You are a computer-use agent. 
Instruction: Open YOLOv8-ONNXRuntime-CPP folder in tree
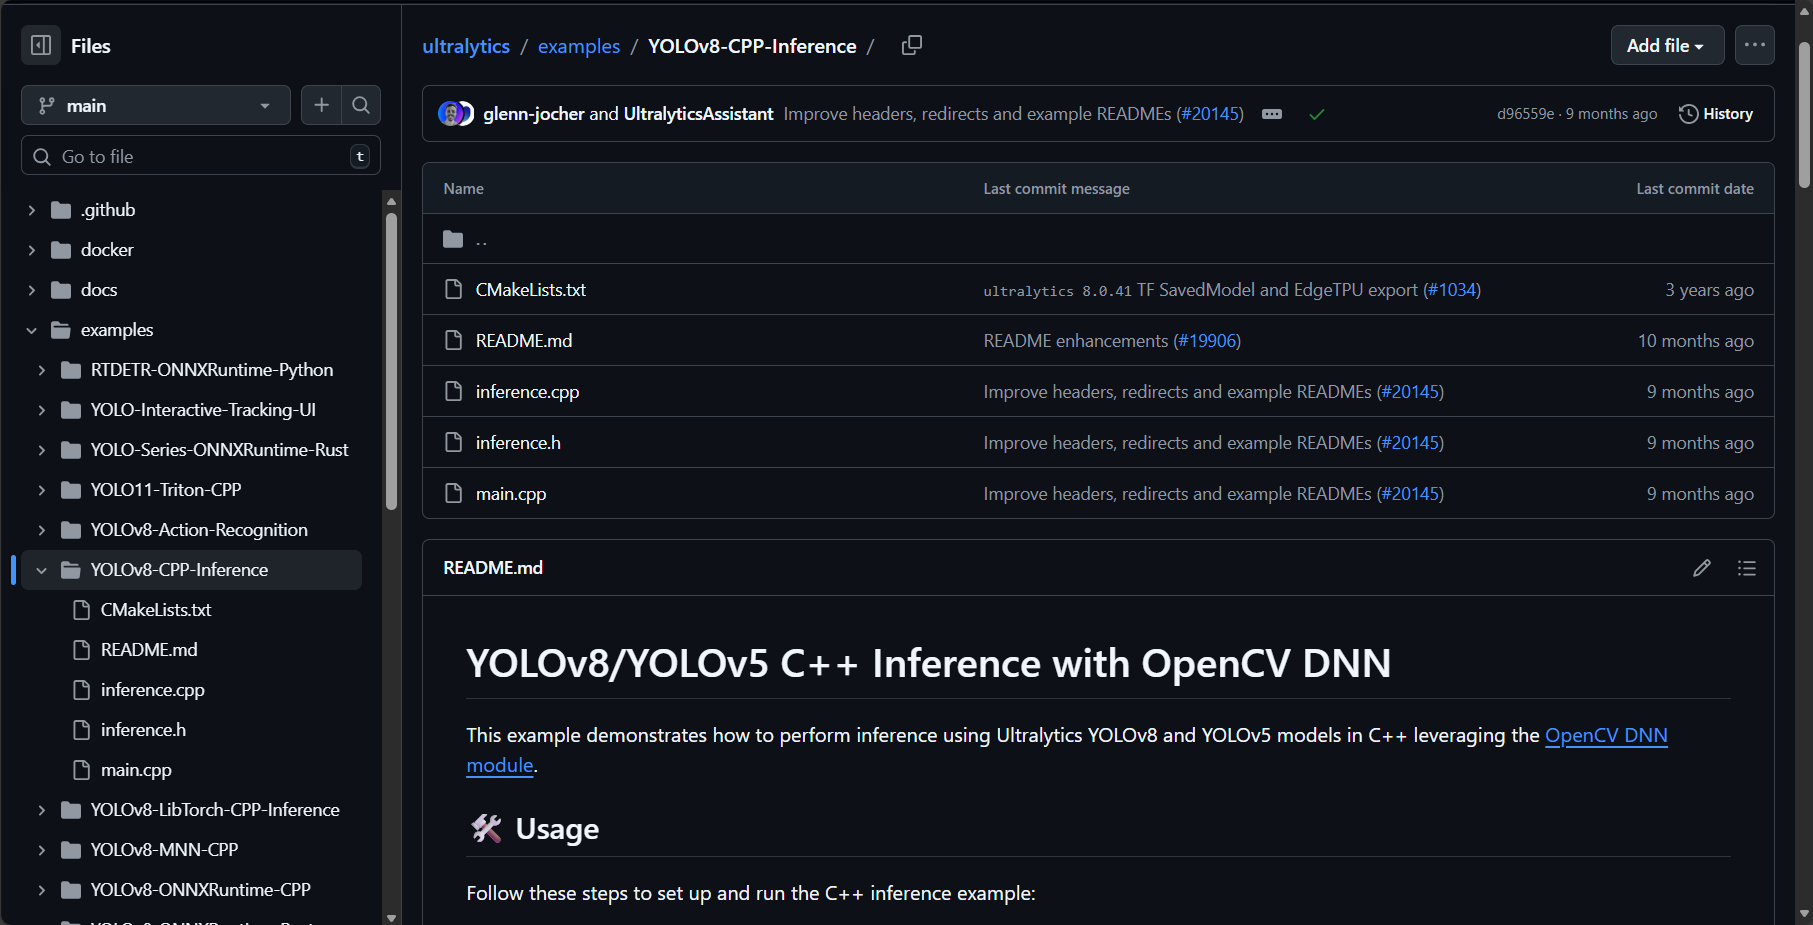point(201,890)
